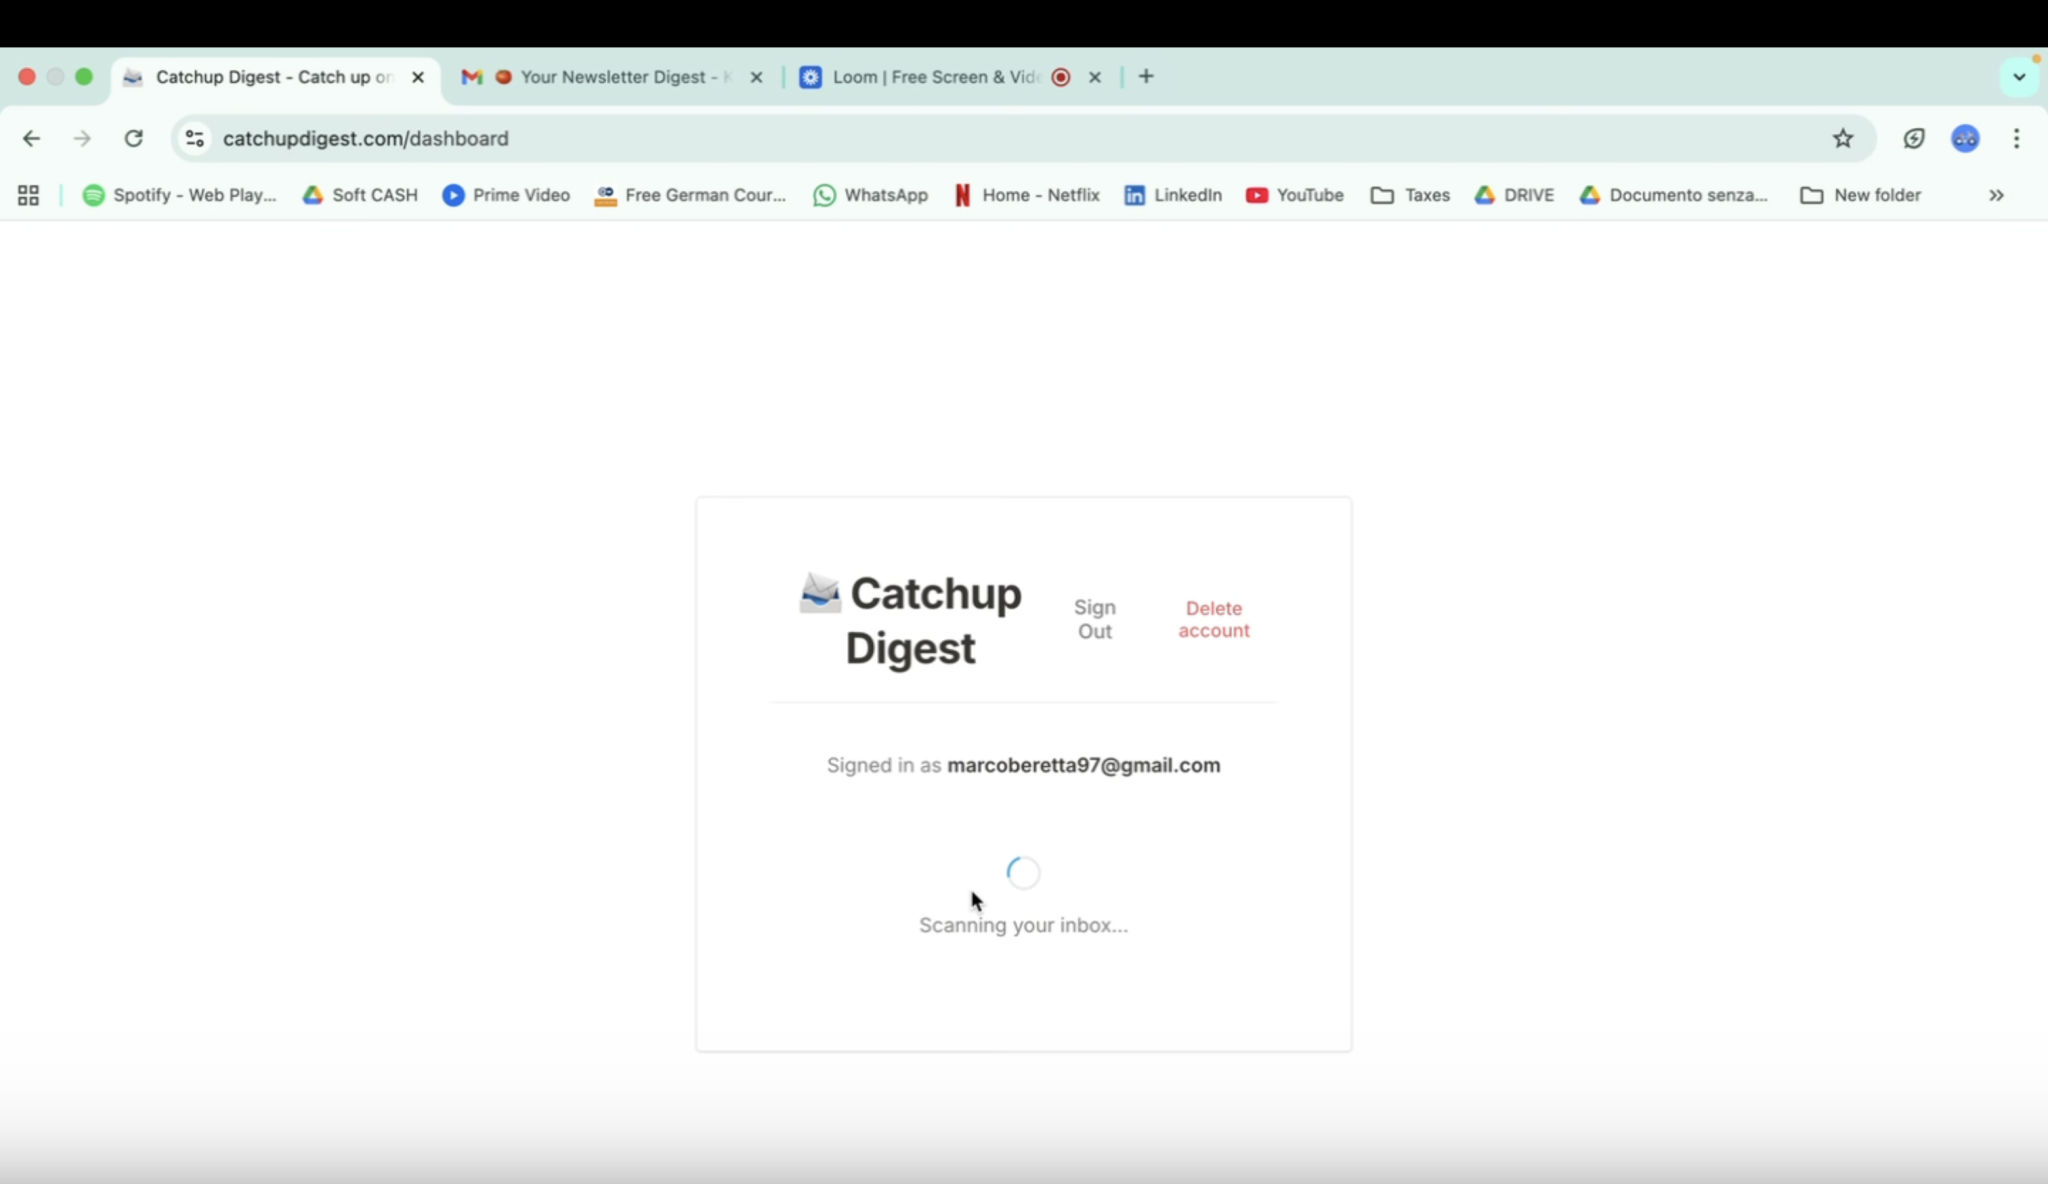The image size is (2048, 1184).
Task: Open the New folder bookmark folder
Action: pyautogui.click(x=1860, y=195)
